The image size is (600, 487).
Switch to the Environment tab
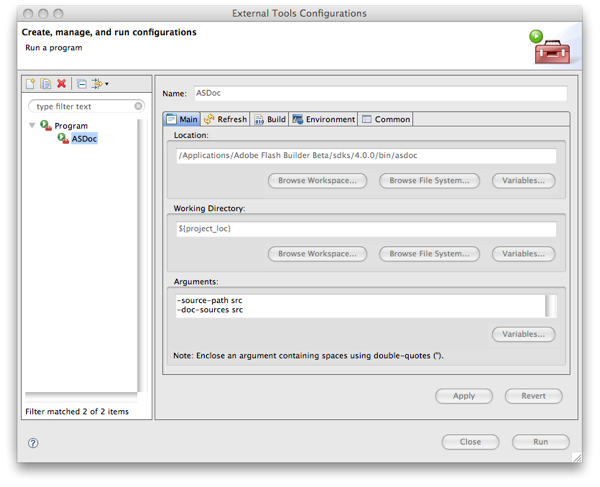[x=324, y=119]
